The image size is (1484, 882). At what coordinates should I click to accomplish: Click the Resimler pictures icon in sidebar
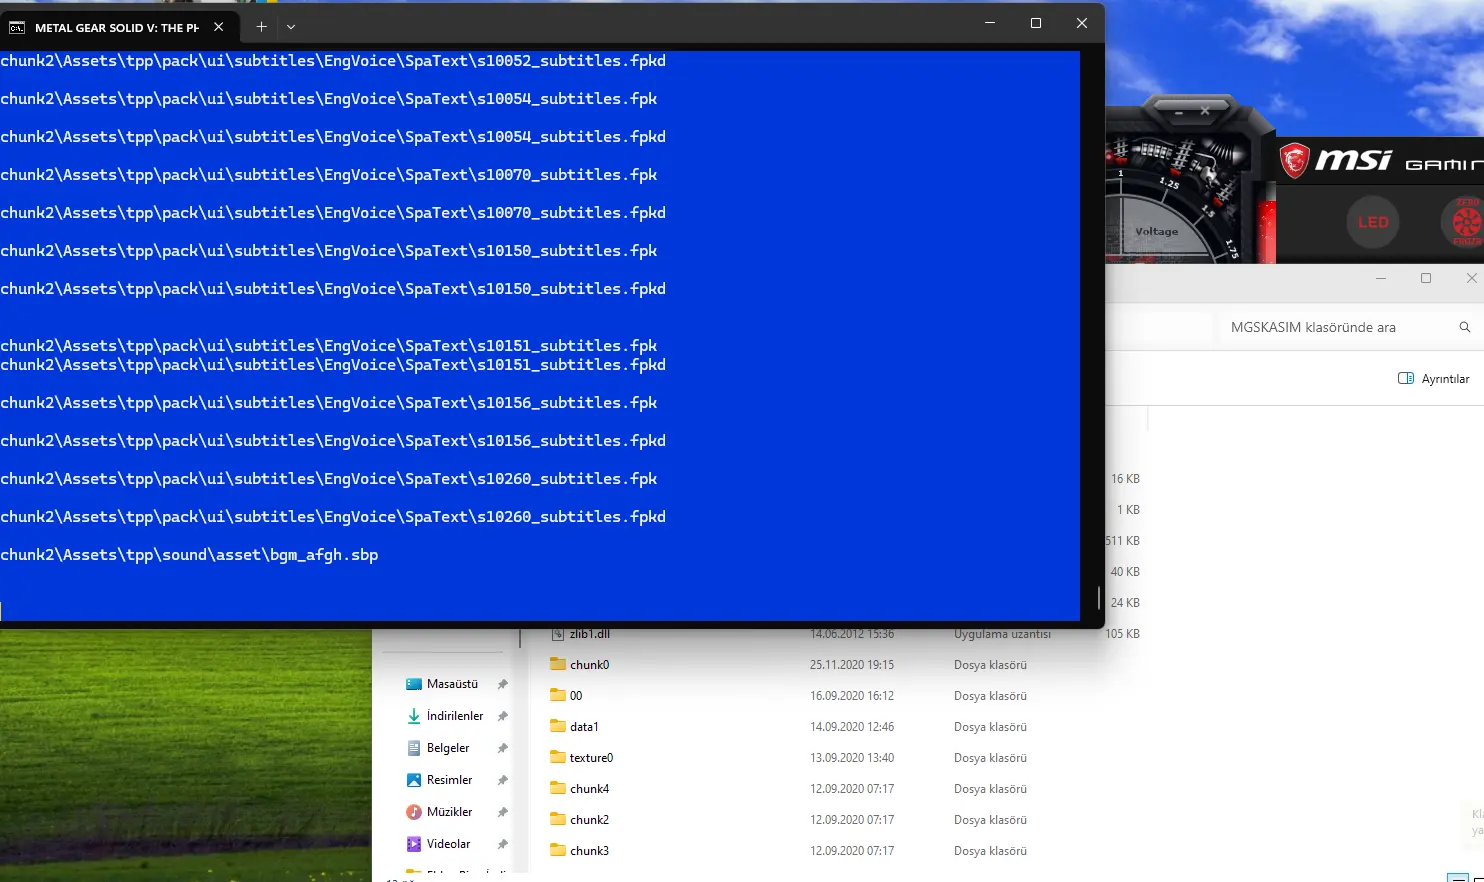[414, 780]
